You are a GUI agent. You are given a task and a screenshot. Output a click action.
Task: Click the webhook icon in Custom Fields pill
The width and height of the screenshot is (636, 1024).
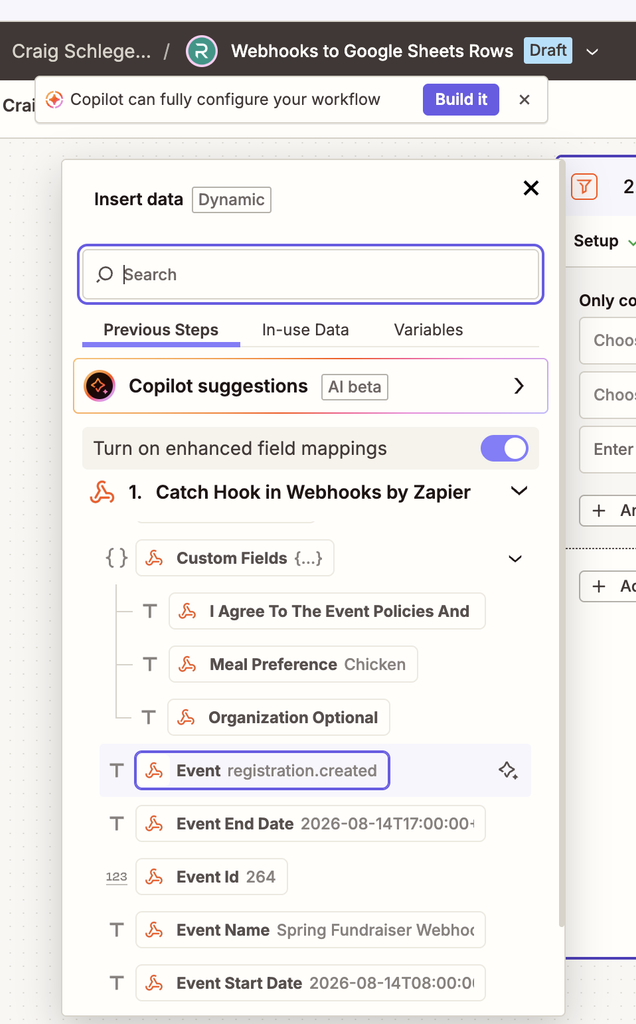[x=154, y=558]
